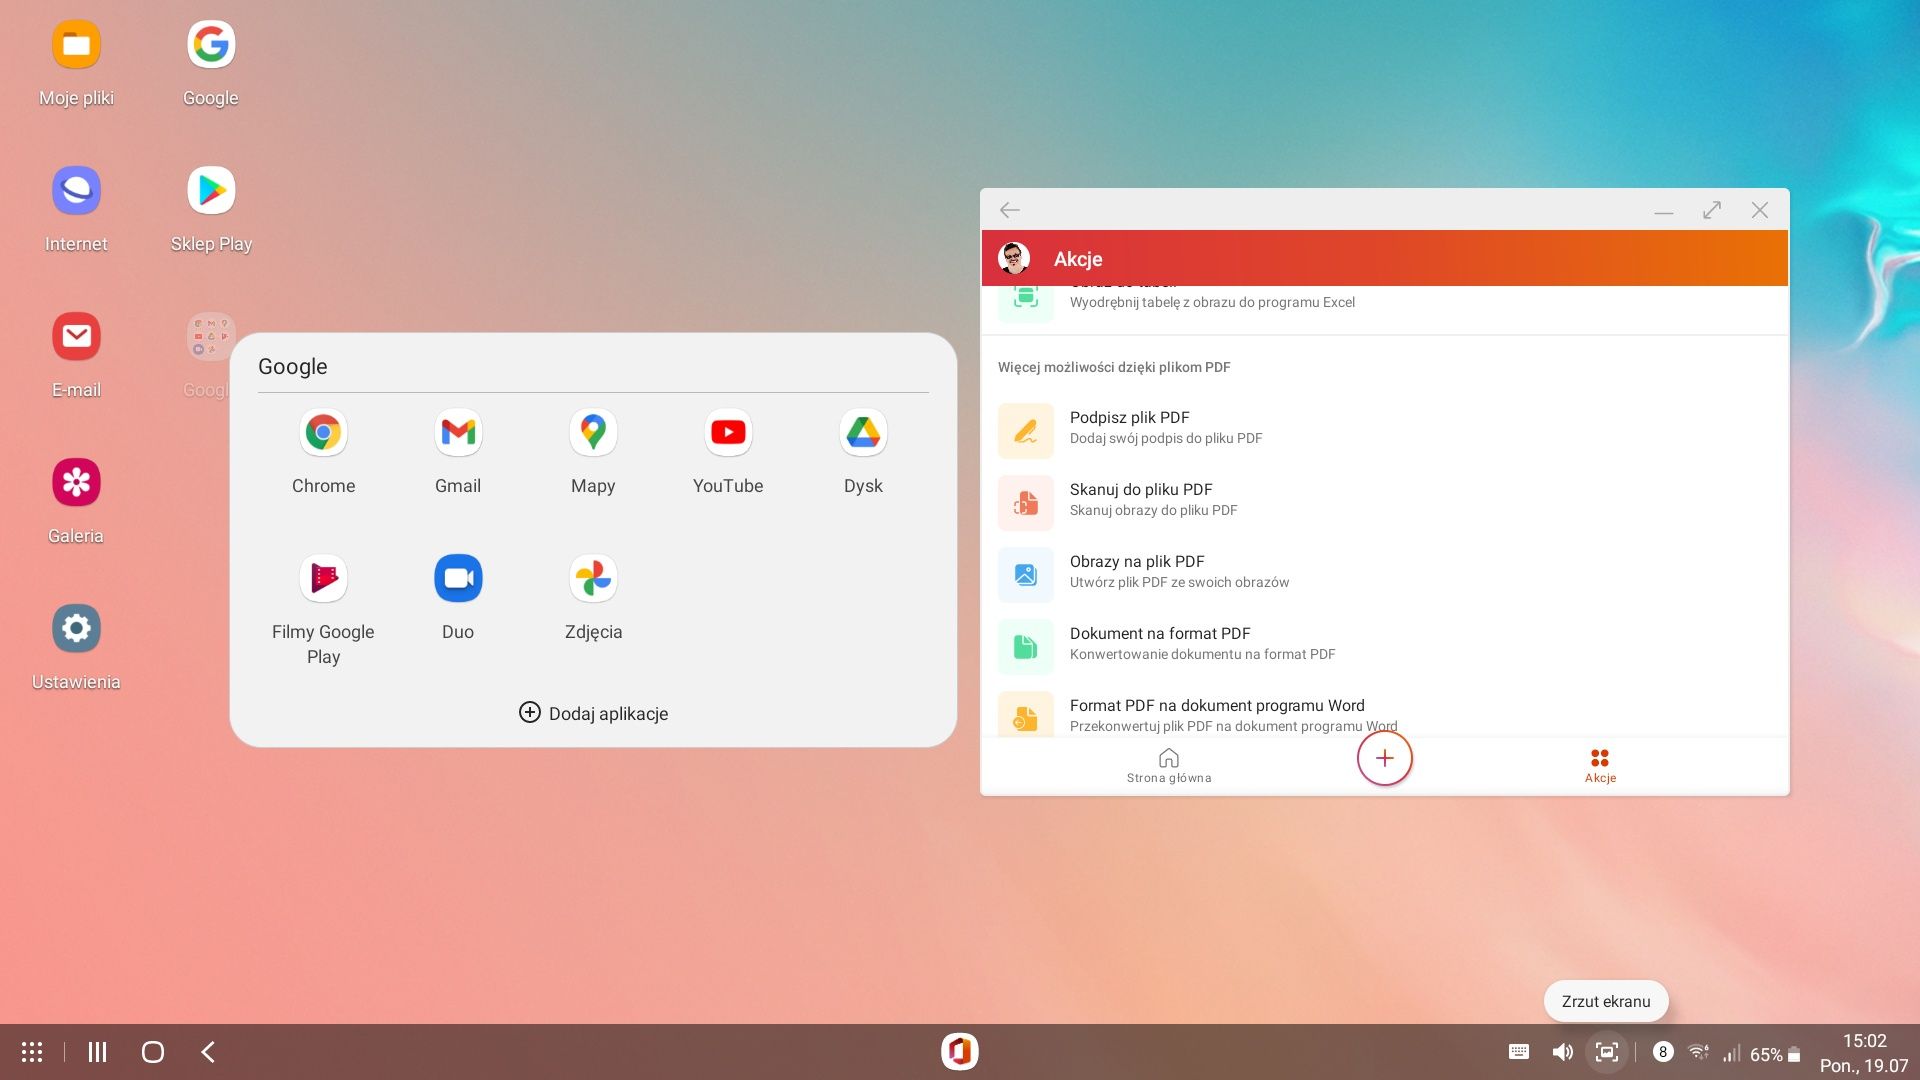1920x1080 pixels.
Task: Select Skanuj do pliku PDF action
Action: coord(1384,502)
